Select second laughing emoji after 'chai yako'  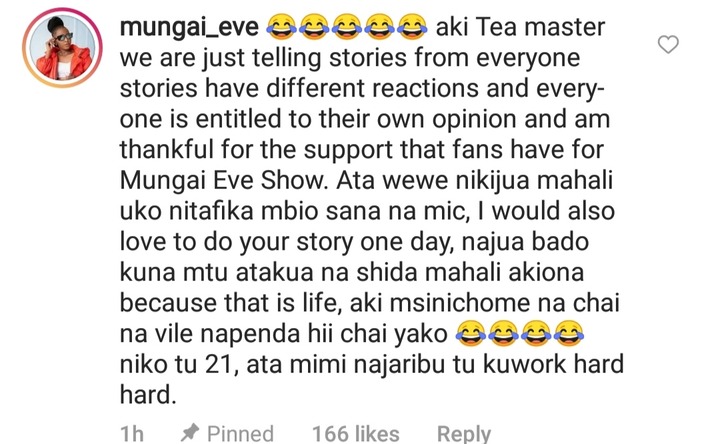504,333
